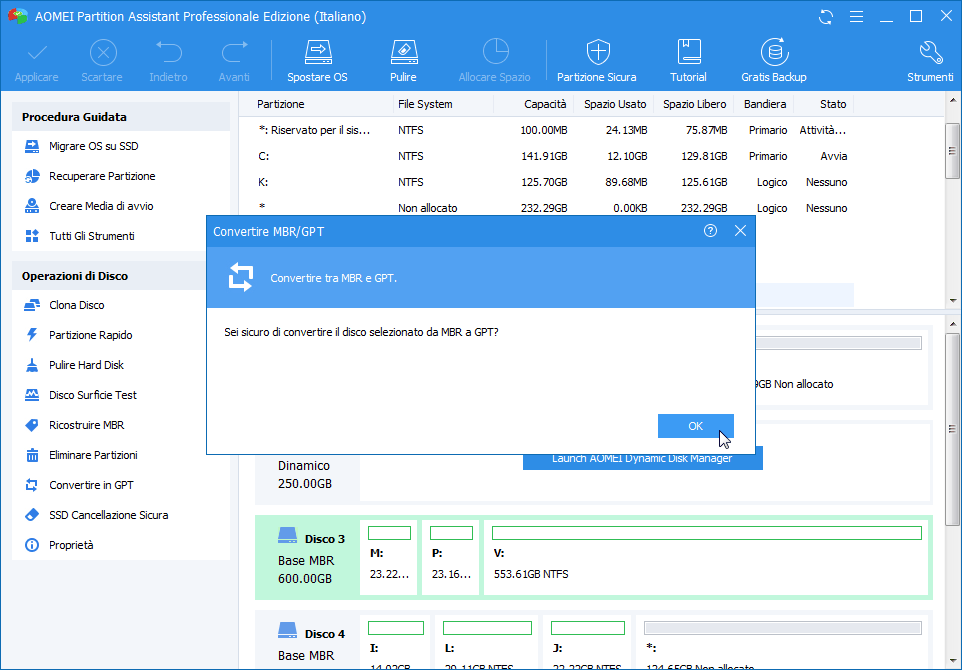
Task: Open the Spostare OS tool
Action: click(x=317, y=60)
